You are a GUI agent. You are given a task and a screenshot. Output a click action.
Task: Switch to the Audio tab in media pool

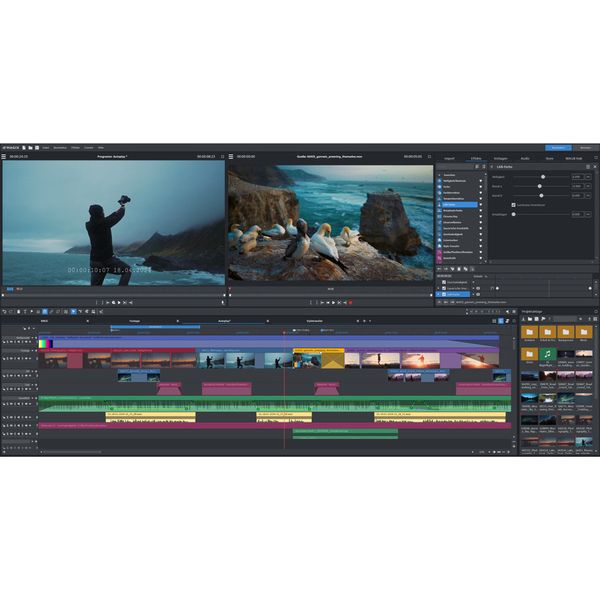coord(525,158)
